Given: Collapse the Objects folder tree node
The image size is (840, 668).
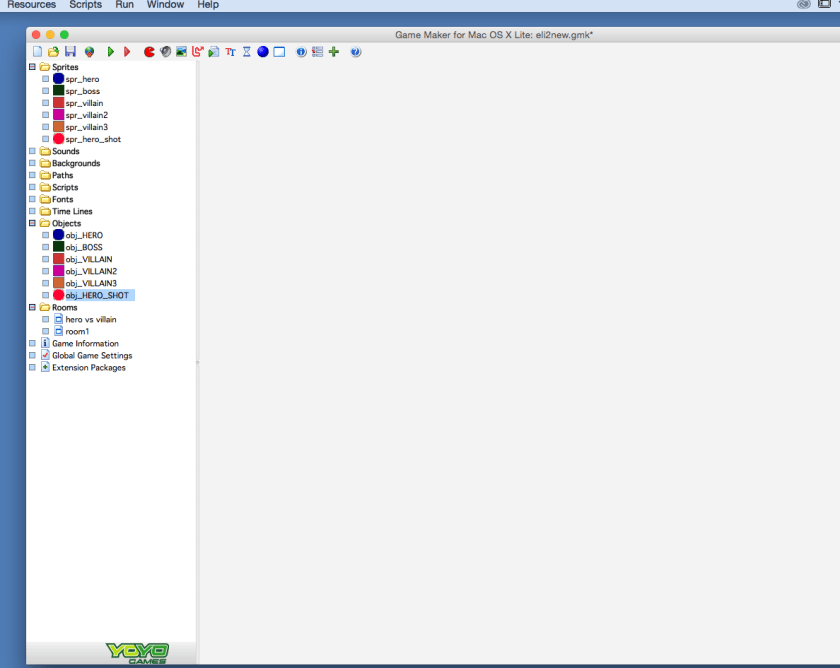Looking at the screenshot, I should click(32, 223).
